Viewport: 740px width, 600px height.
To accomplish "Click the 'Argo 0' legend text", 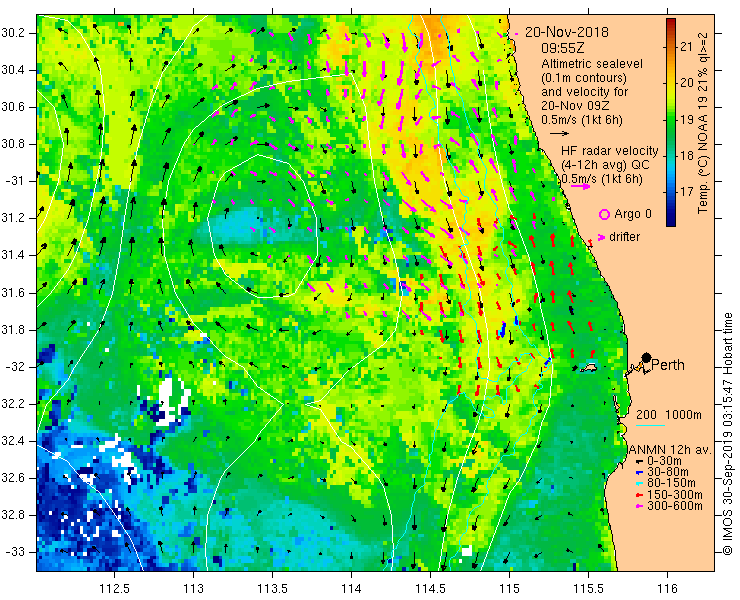I will click(633, 214).
